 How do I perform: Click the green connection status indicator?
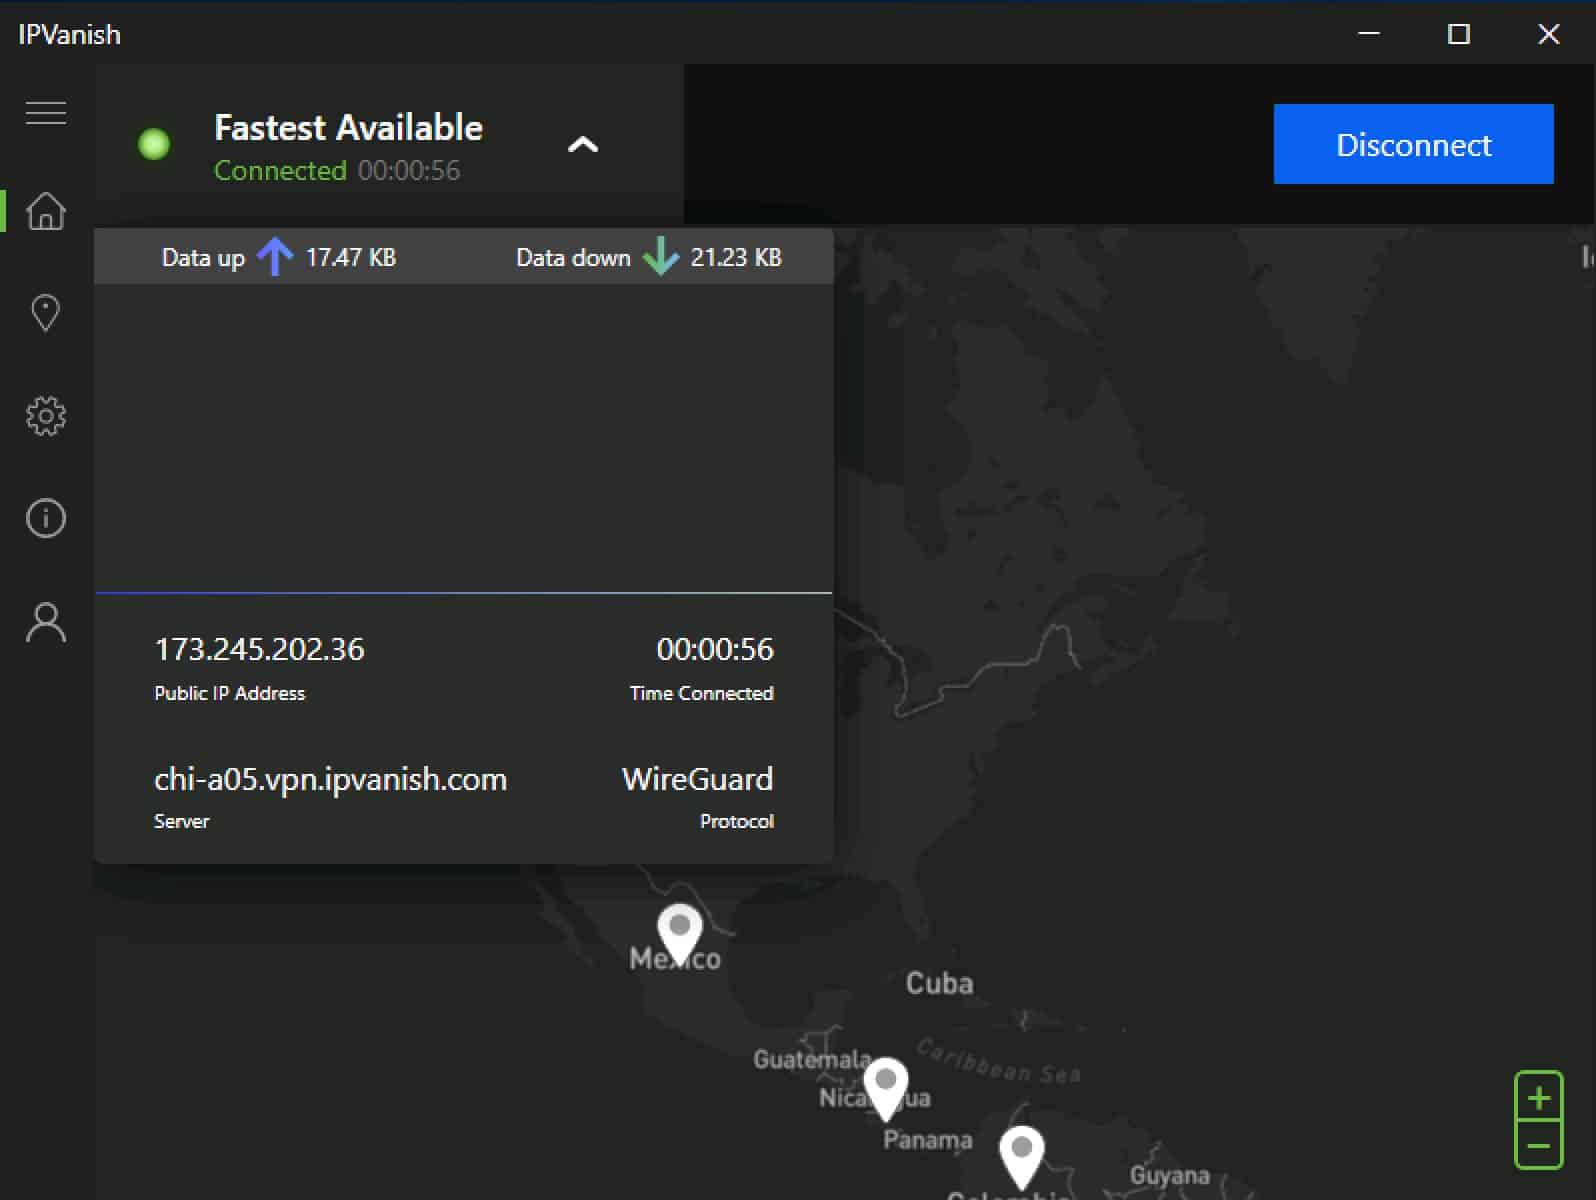pyautogui.click(x=154, y=144)
